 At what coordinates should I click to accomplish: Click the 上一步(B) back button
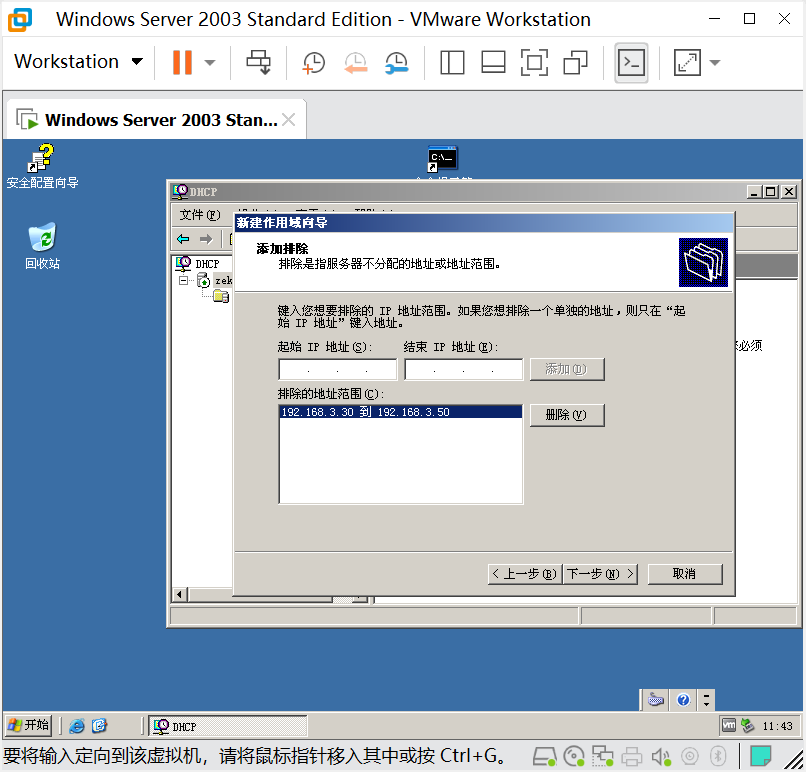pyautogui.click(x=525, y=574)
